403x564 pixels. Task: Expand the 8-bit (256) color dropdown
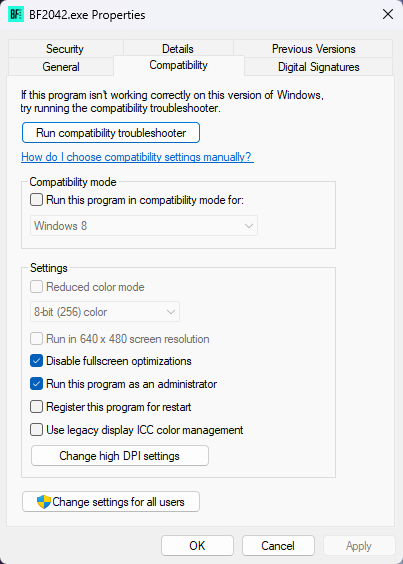pyautogui.click(x=105, y=312)
